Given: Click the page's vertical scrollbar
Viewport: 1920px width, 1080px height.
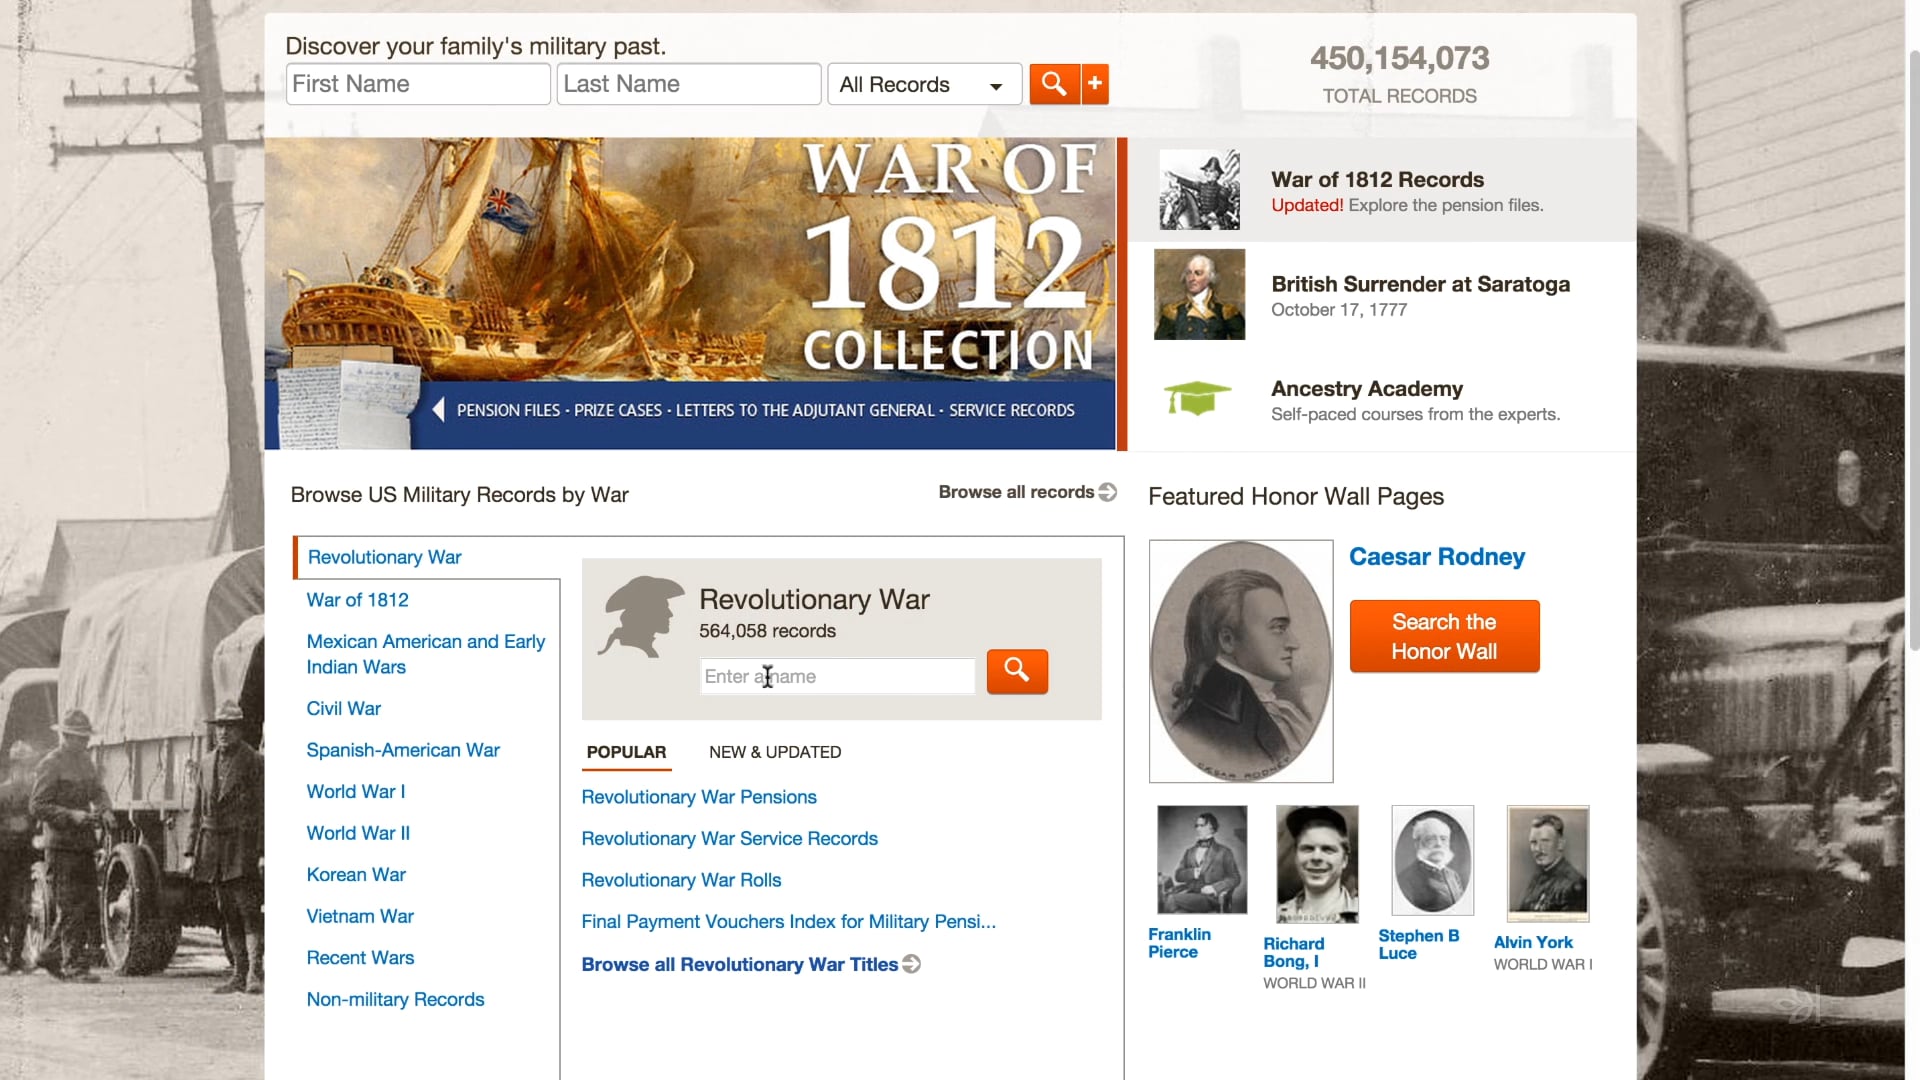Looking at the screenshot, I should 1912,350.
